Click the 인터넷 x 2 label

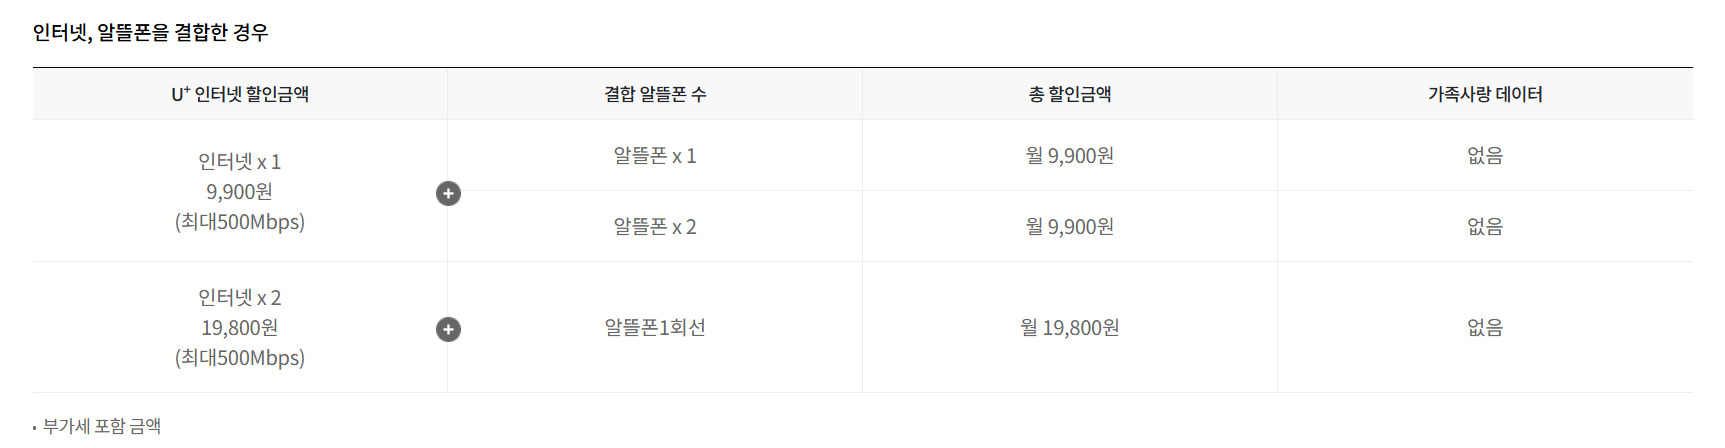click(240, 298)
